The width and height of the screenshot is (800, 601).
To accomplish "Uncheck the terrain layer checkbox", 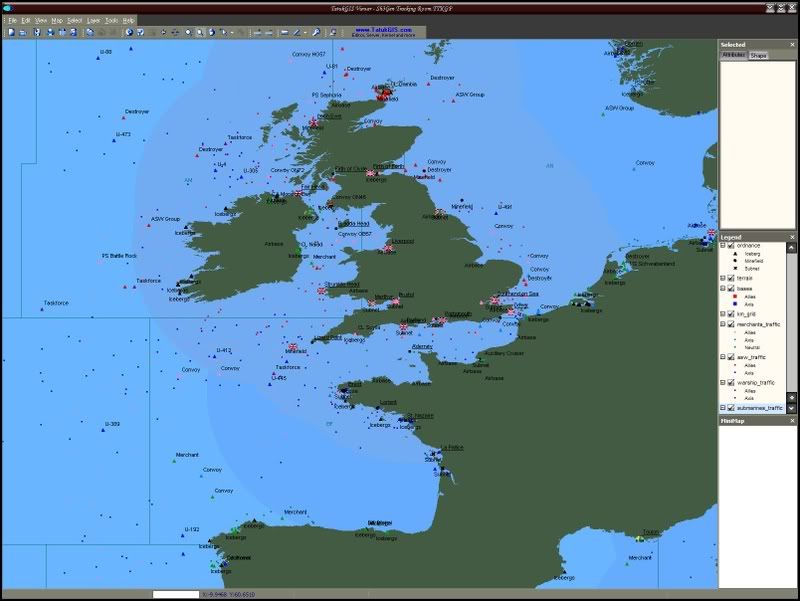I will pos(731,278).
